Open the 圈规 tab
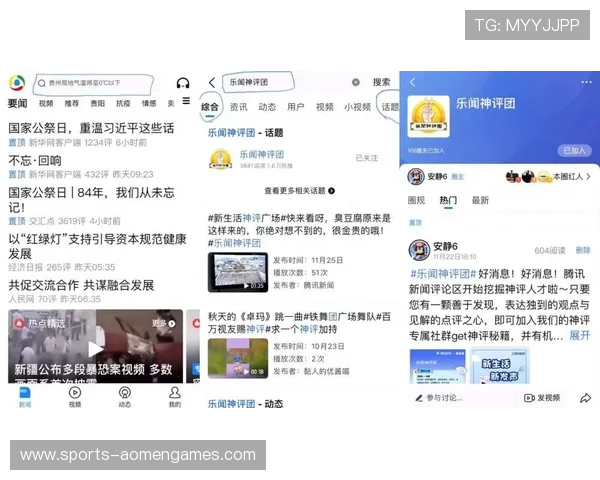This screenshot has width=600, height=480. point(416,200)
